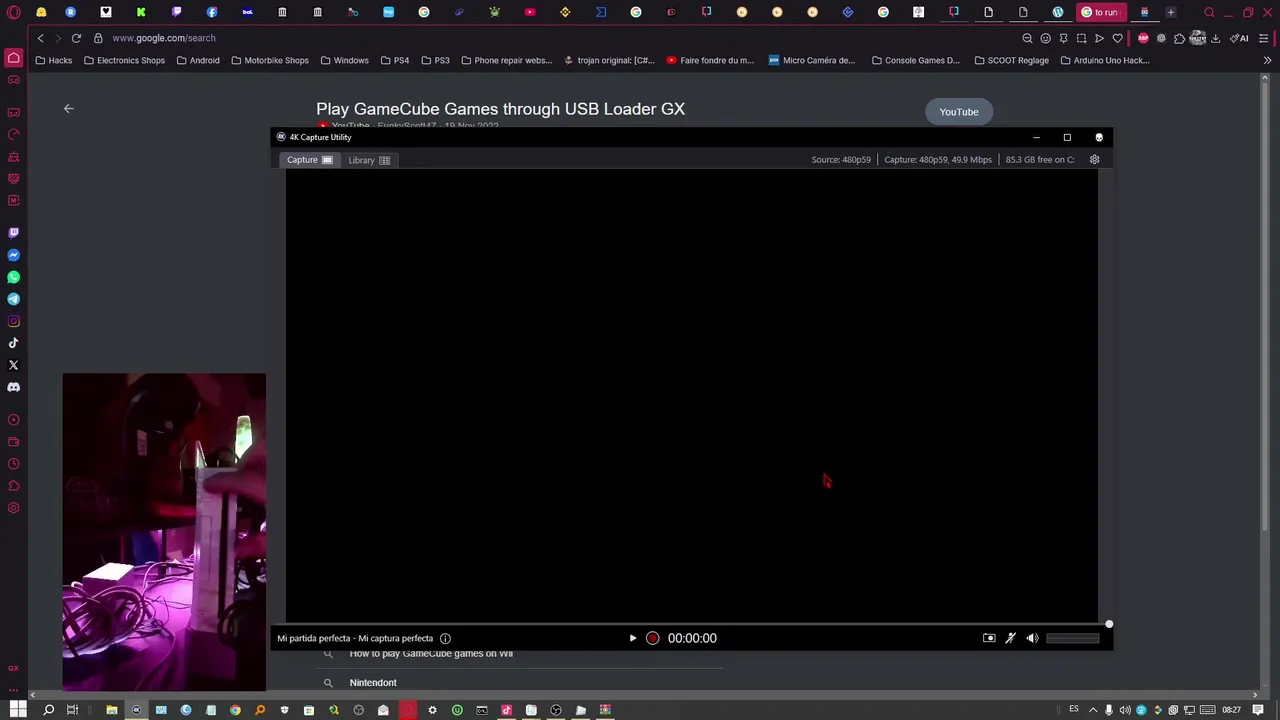Adjust the capture volume slider
1280x720 pixels.
[1072, 638]
